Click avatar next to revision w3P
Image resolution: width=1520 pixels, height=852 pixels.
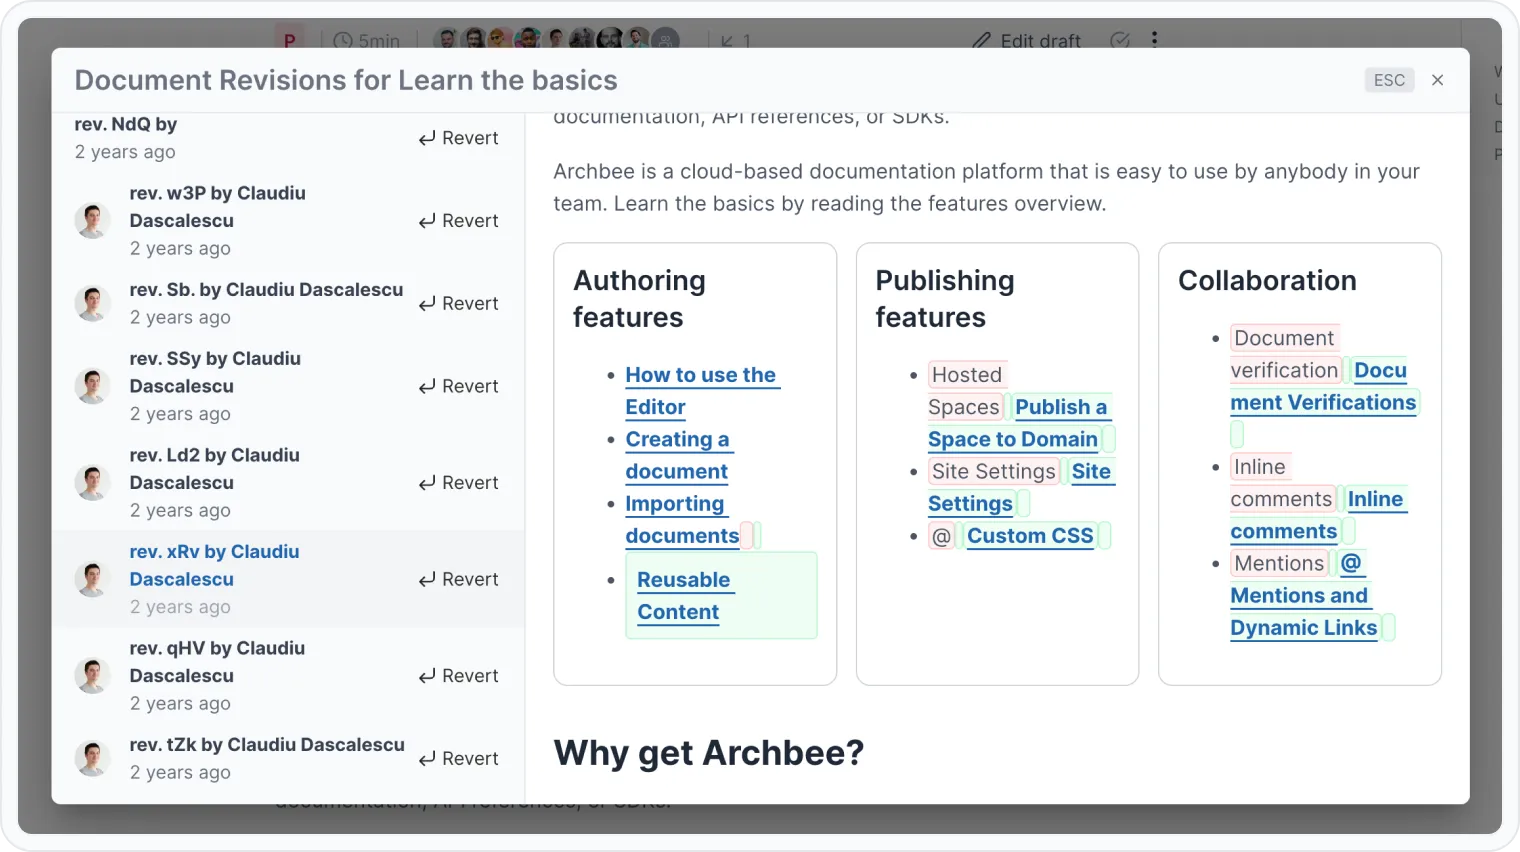(92, 221)
